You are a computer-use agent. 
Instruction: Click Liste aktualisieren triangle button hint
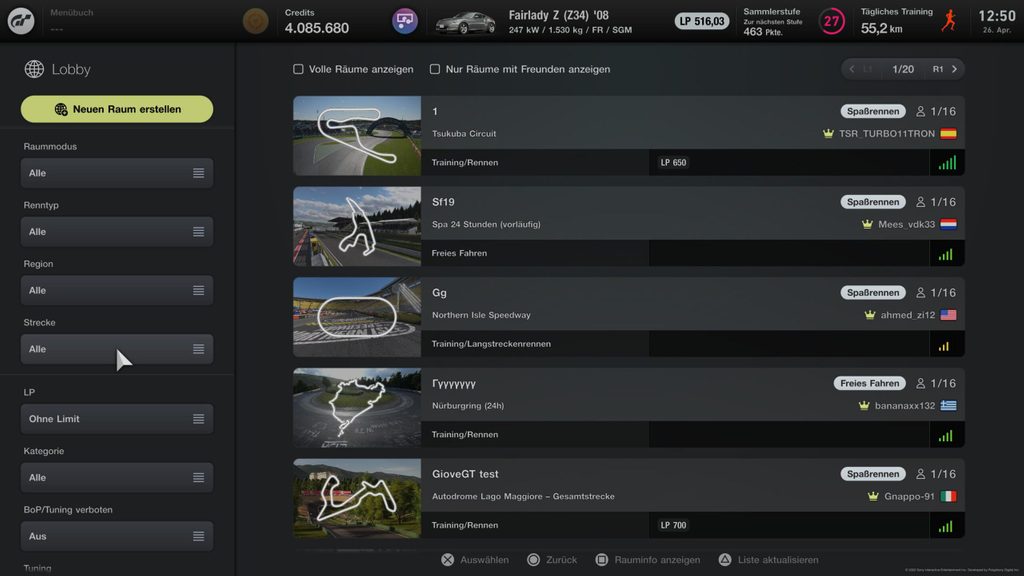769,560
